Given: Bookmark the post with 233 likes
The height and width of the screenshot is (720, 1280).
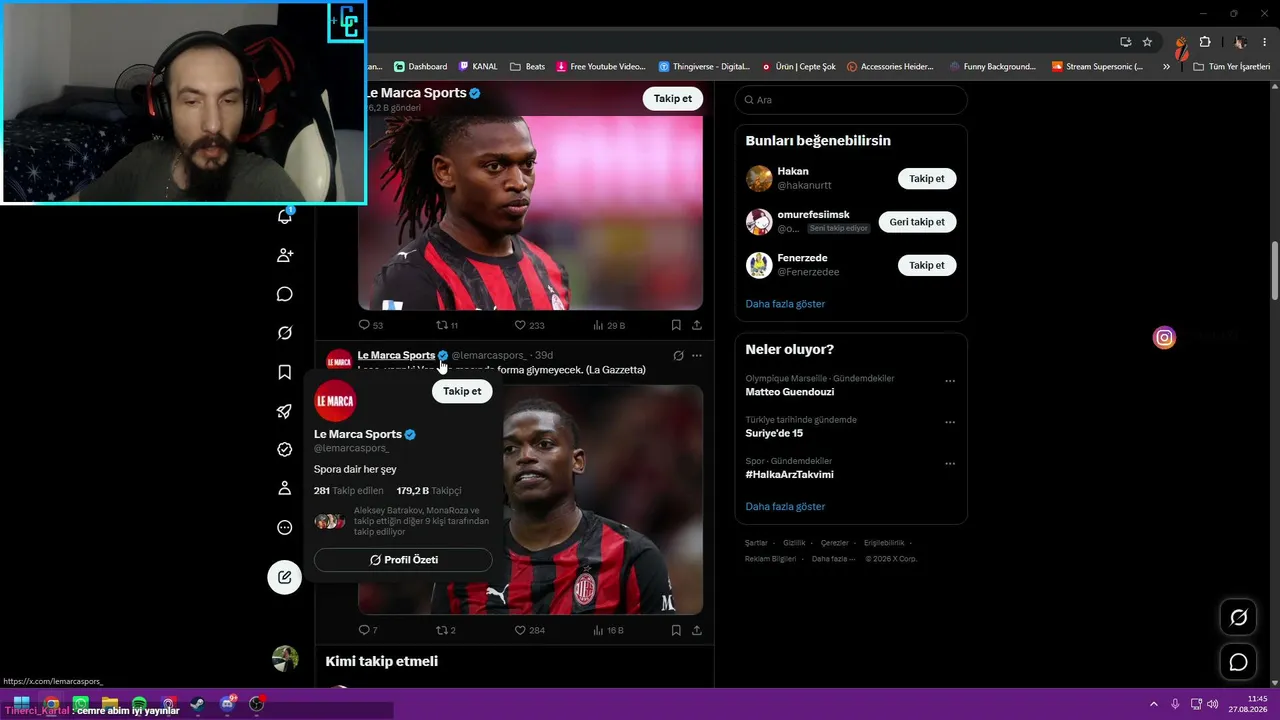Looking at the screenshot, I should (x=676, y=325).
